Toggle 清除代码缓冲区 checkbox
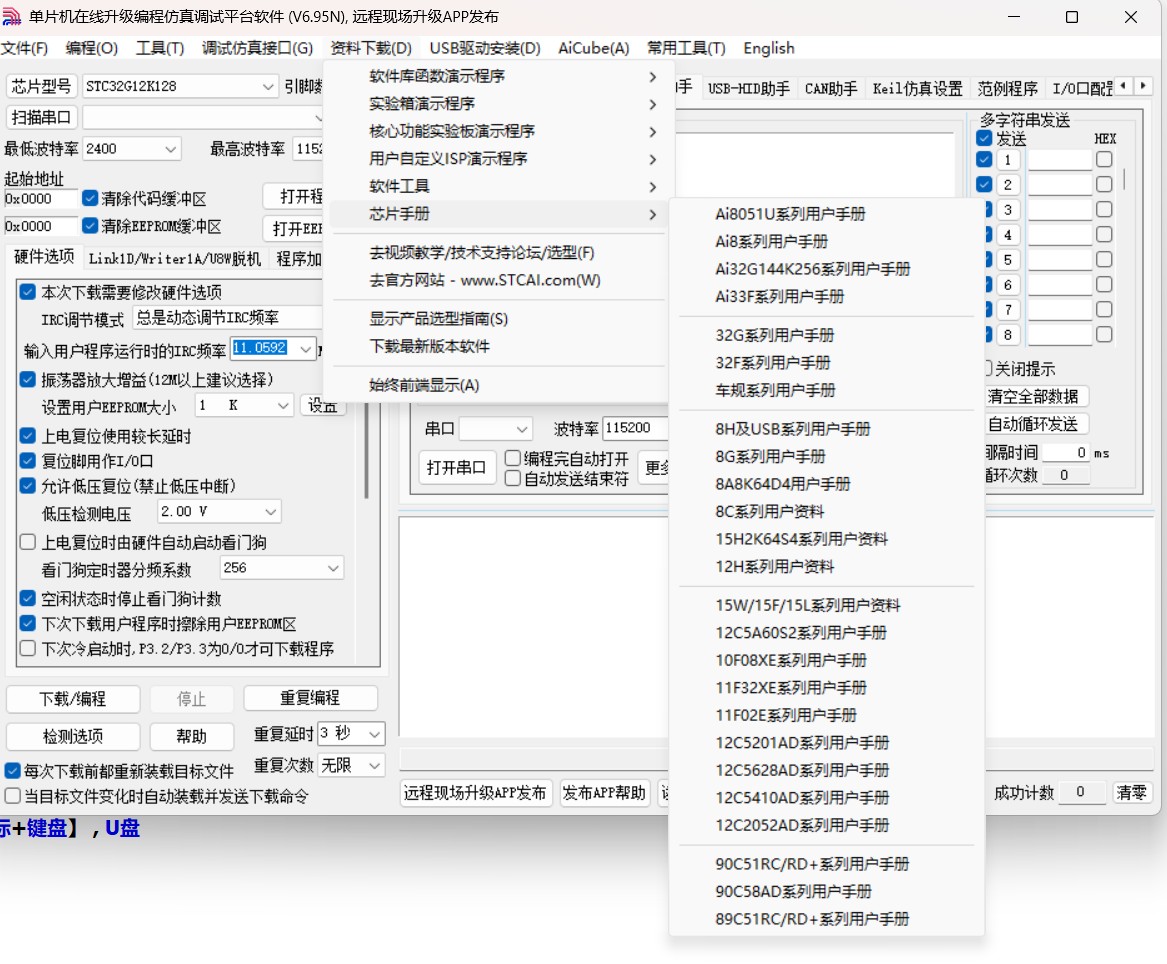1167x964 pixels. pos(90,198)
